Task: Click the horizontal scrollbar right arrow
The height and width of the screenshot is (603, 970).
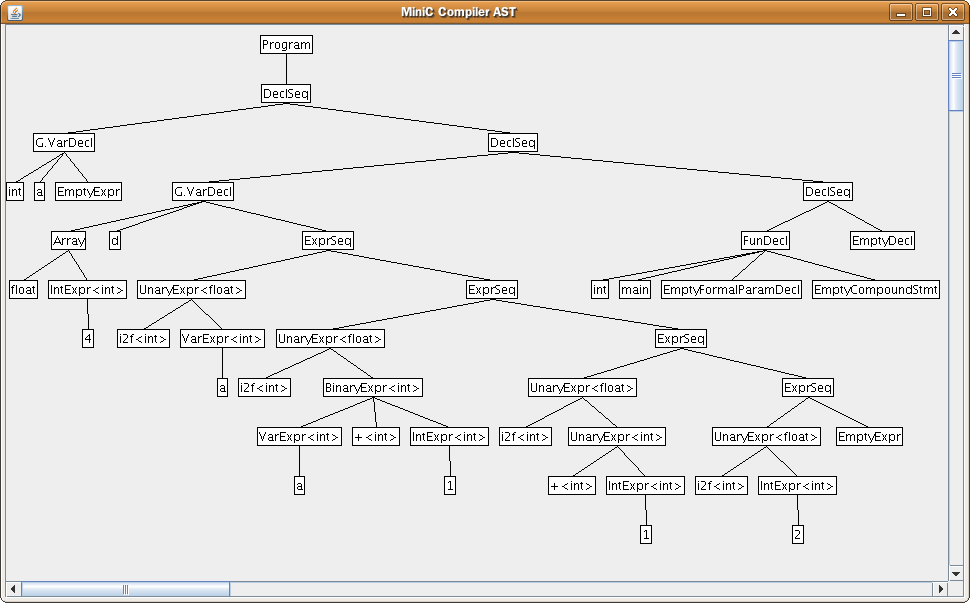Action: coord(940,589)
